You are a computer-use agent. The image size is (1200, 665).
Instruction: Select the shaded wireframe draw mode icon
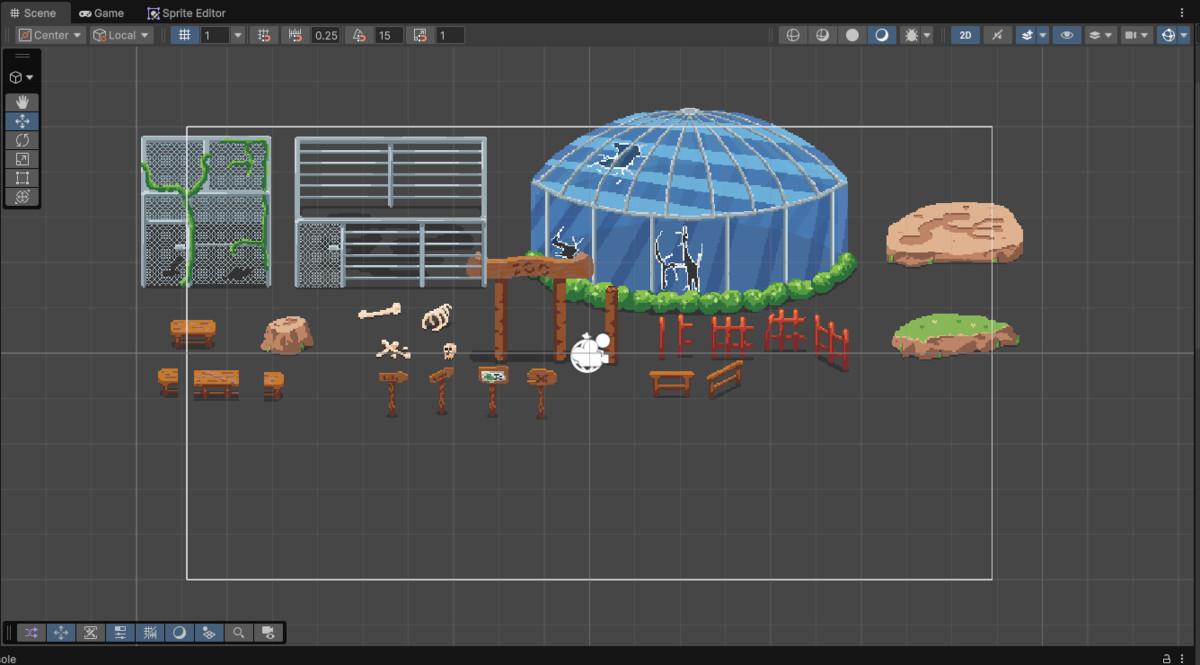822,35
